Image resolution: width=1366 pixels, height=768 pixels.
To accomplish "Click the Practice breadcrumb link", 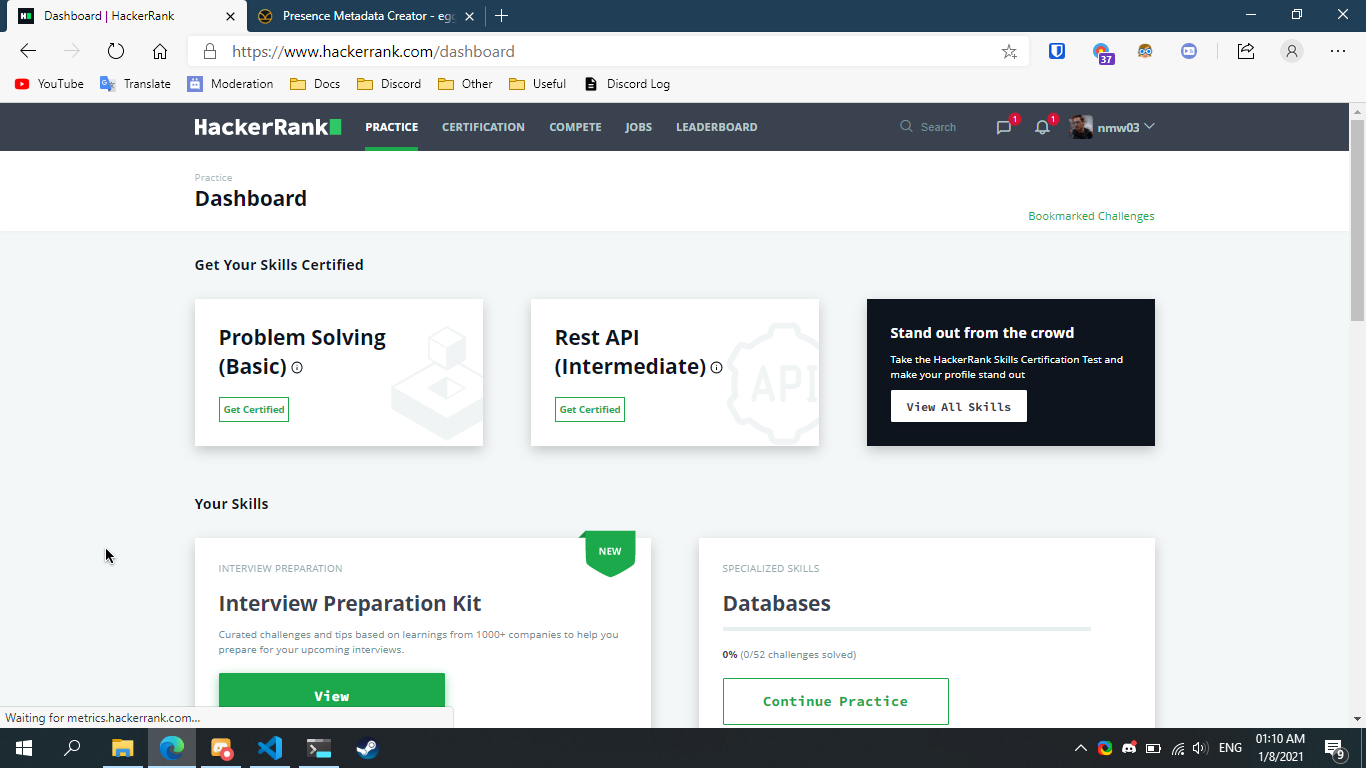I will tap(213, 178).
